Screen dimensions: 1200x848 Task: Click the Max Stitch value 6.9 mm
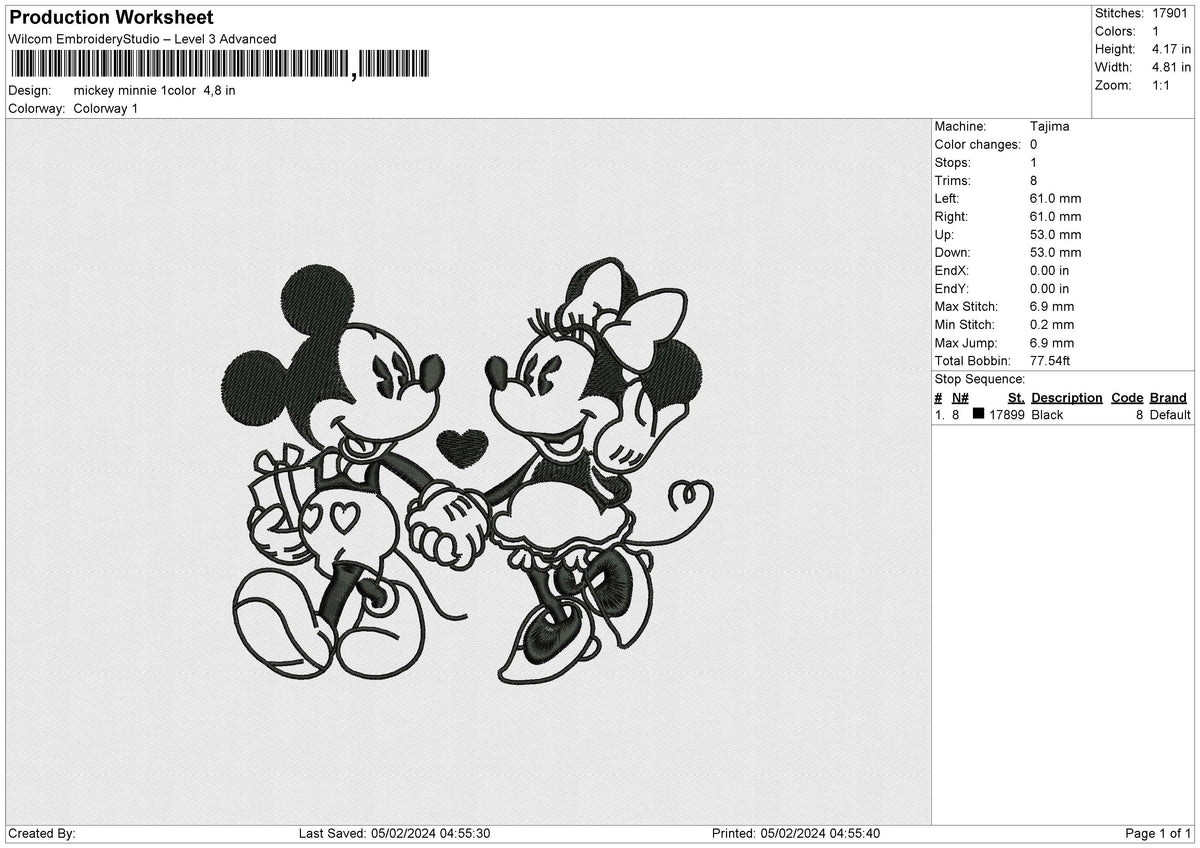1052,306
